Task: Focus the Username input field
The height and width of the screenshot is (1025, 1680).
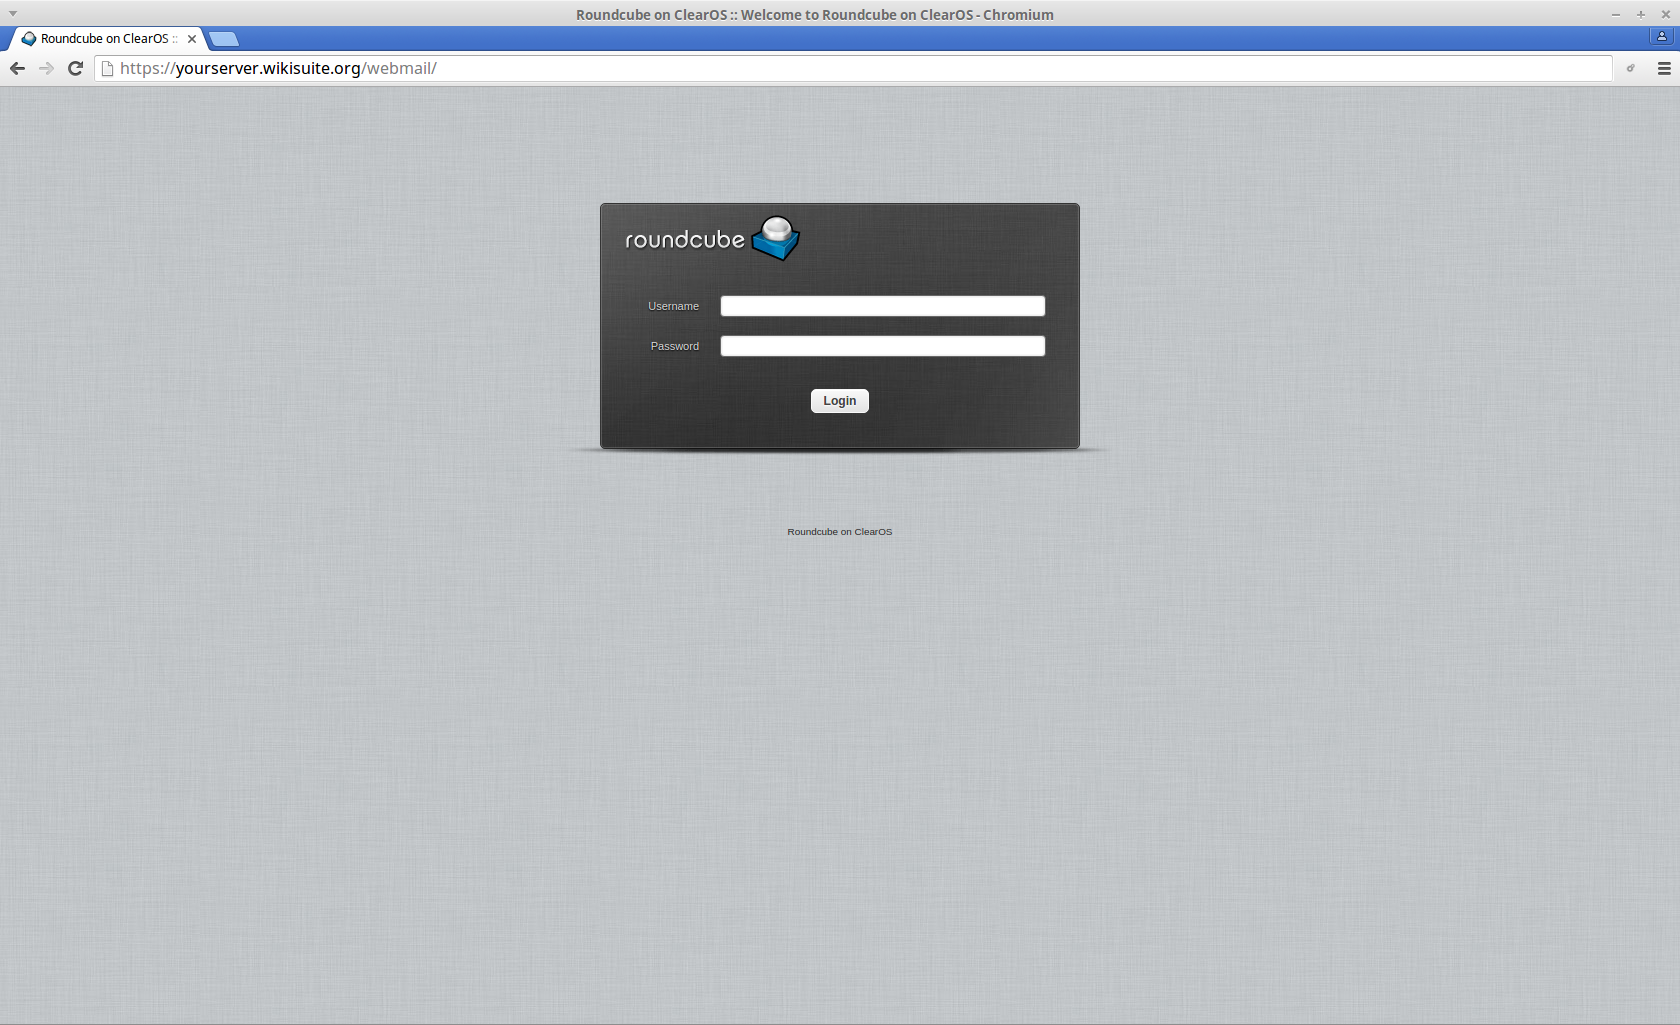Action: tap(882, 306)
